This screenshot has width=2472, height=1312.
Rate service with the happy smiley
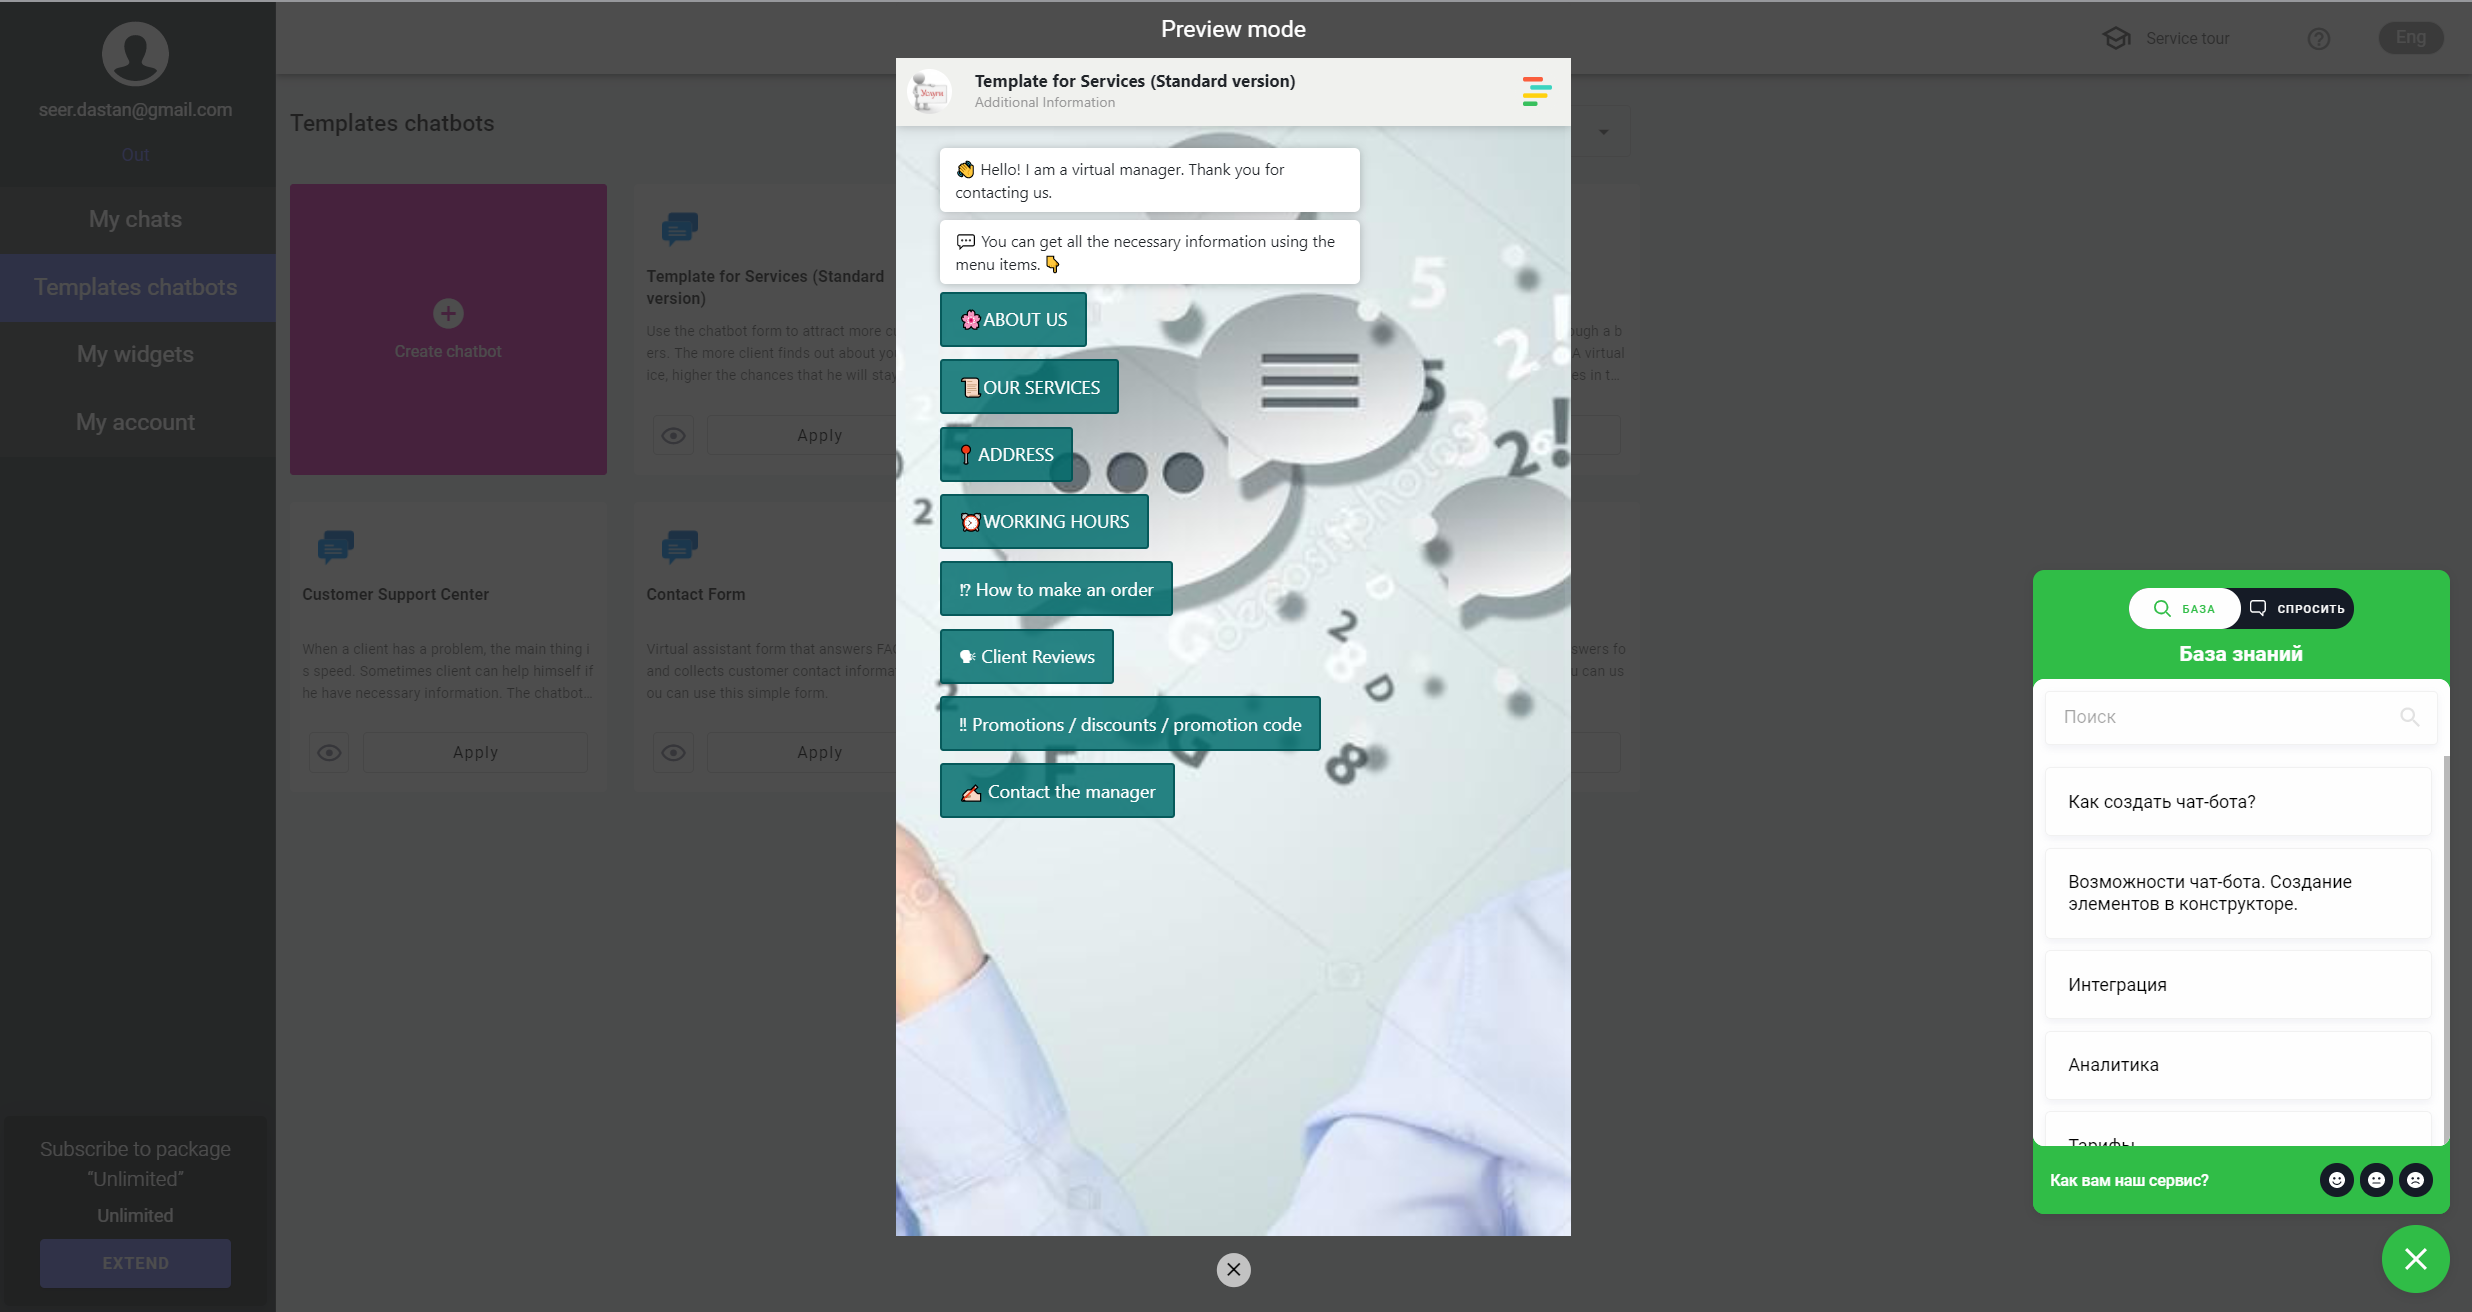tap(2337, 1180)
